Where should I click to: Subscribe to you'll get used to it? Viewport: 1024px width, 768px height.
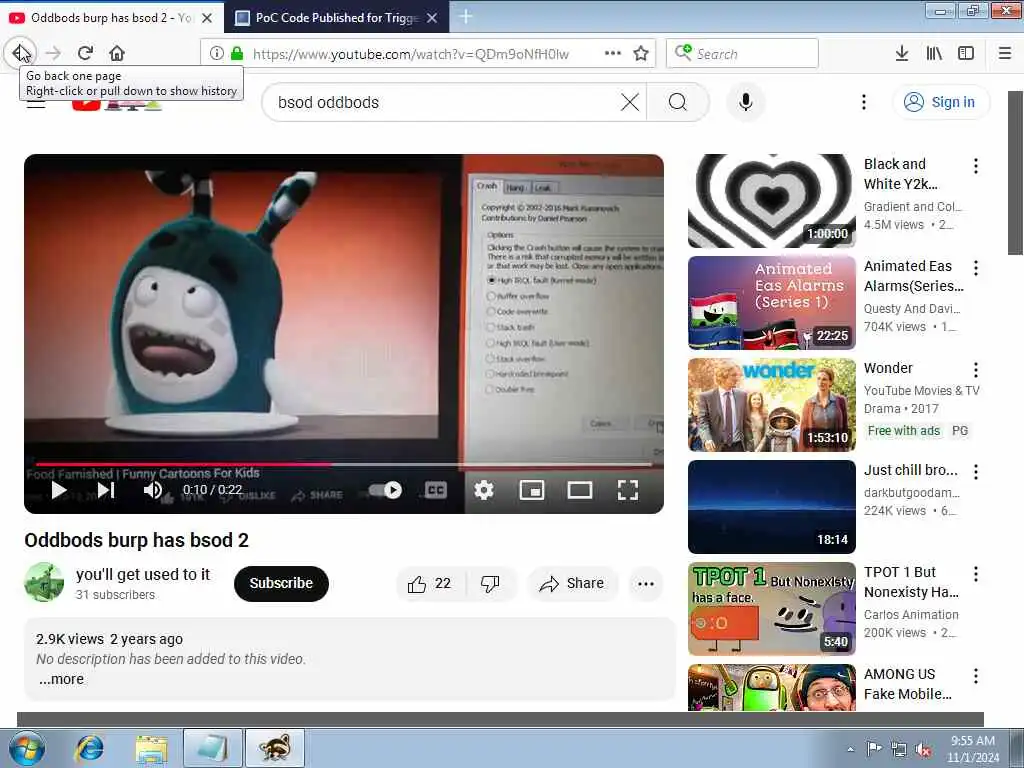281,583
